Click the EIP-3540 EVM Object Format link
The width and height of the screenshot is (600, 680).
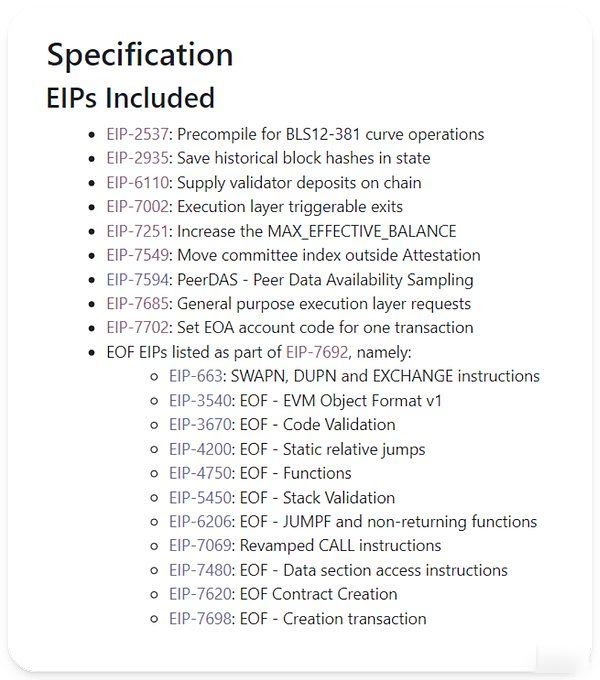point(200,400)
